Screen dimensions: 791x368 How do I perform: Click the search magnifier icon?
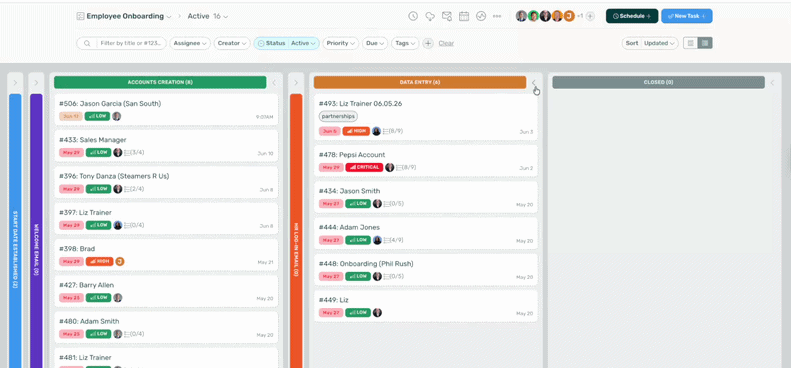pyautogui.click(x=87, y=43)
